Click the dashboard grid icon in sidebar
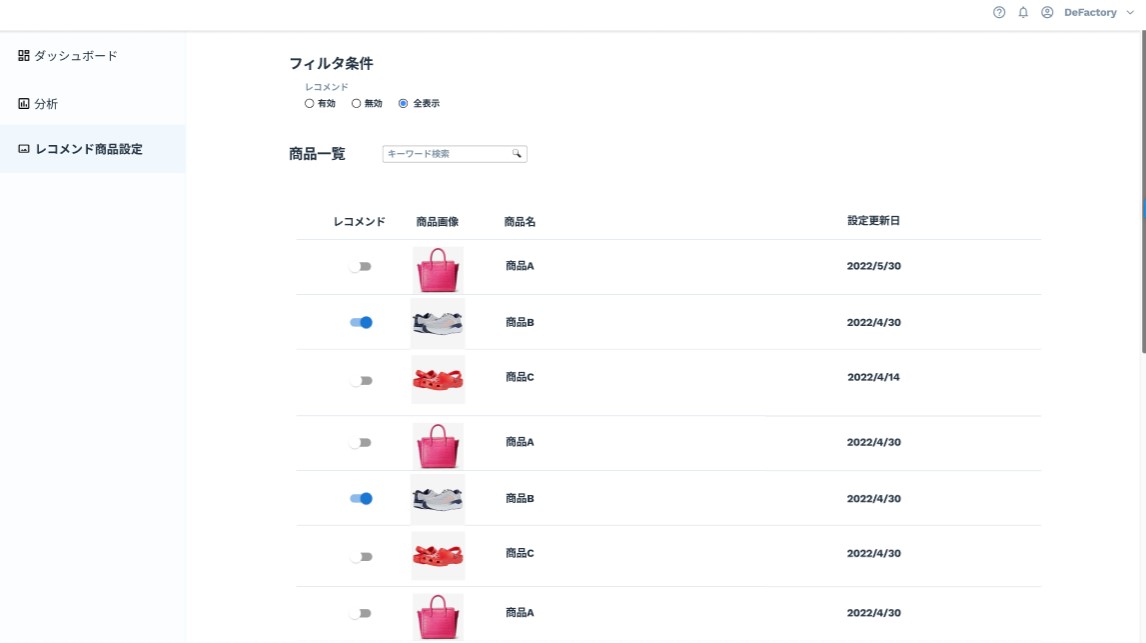The height and width of the screenshot is (643, 1146). (23, 56)
